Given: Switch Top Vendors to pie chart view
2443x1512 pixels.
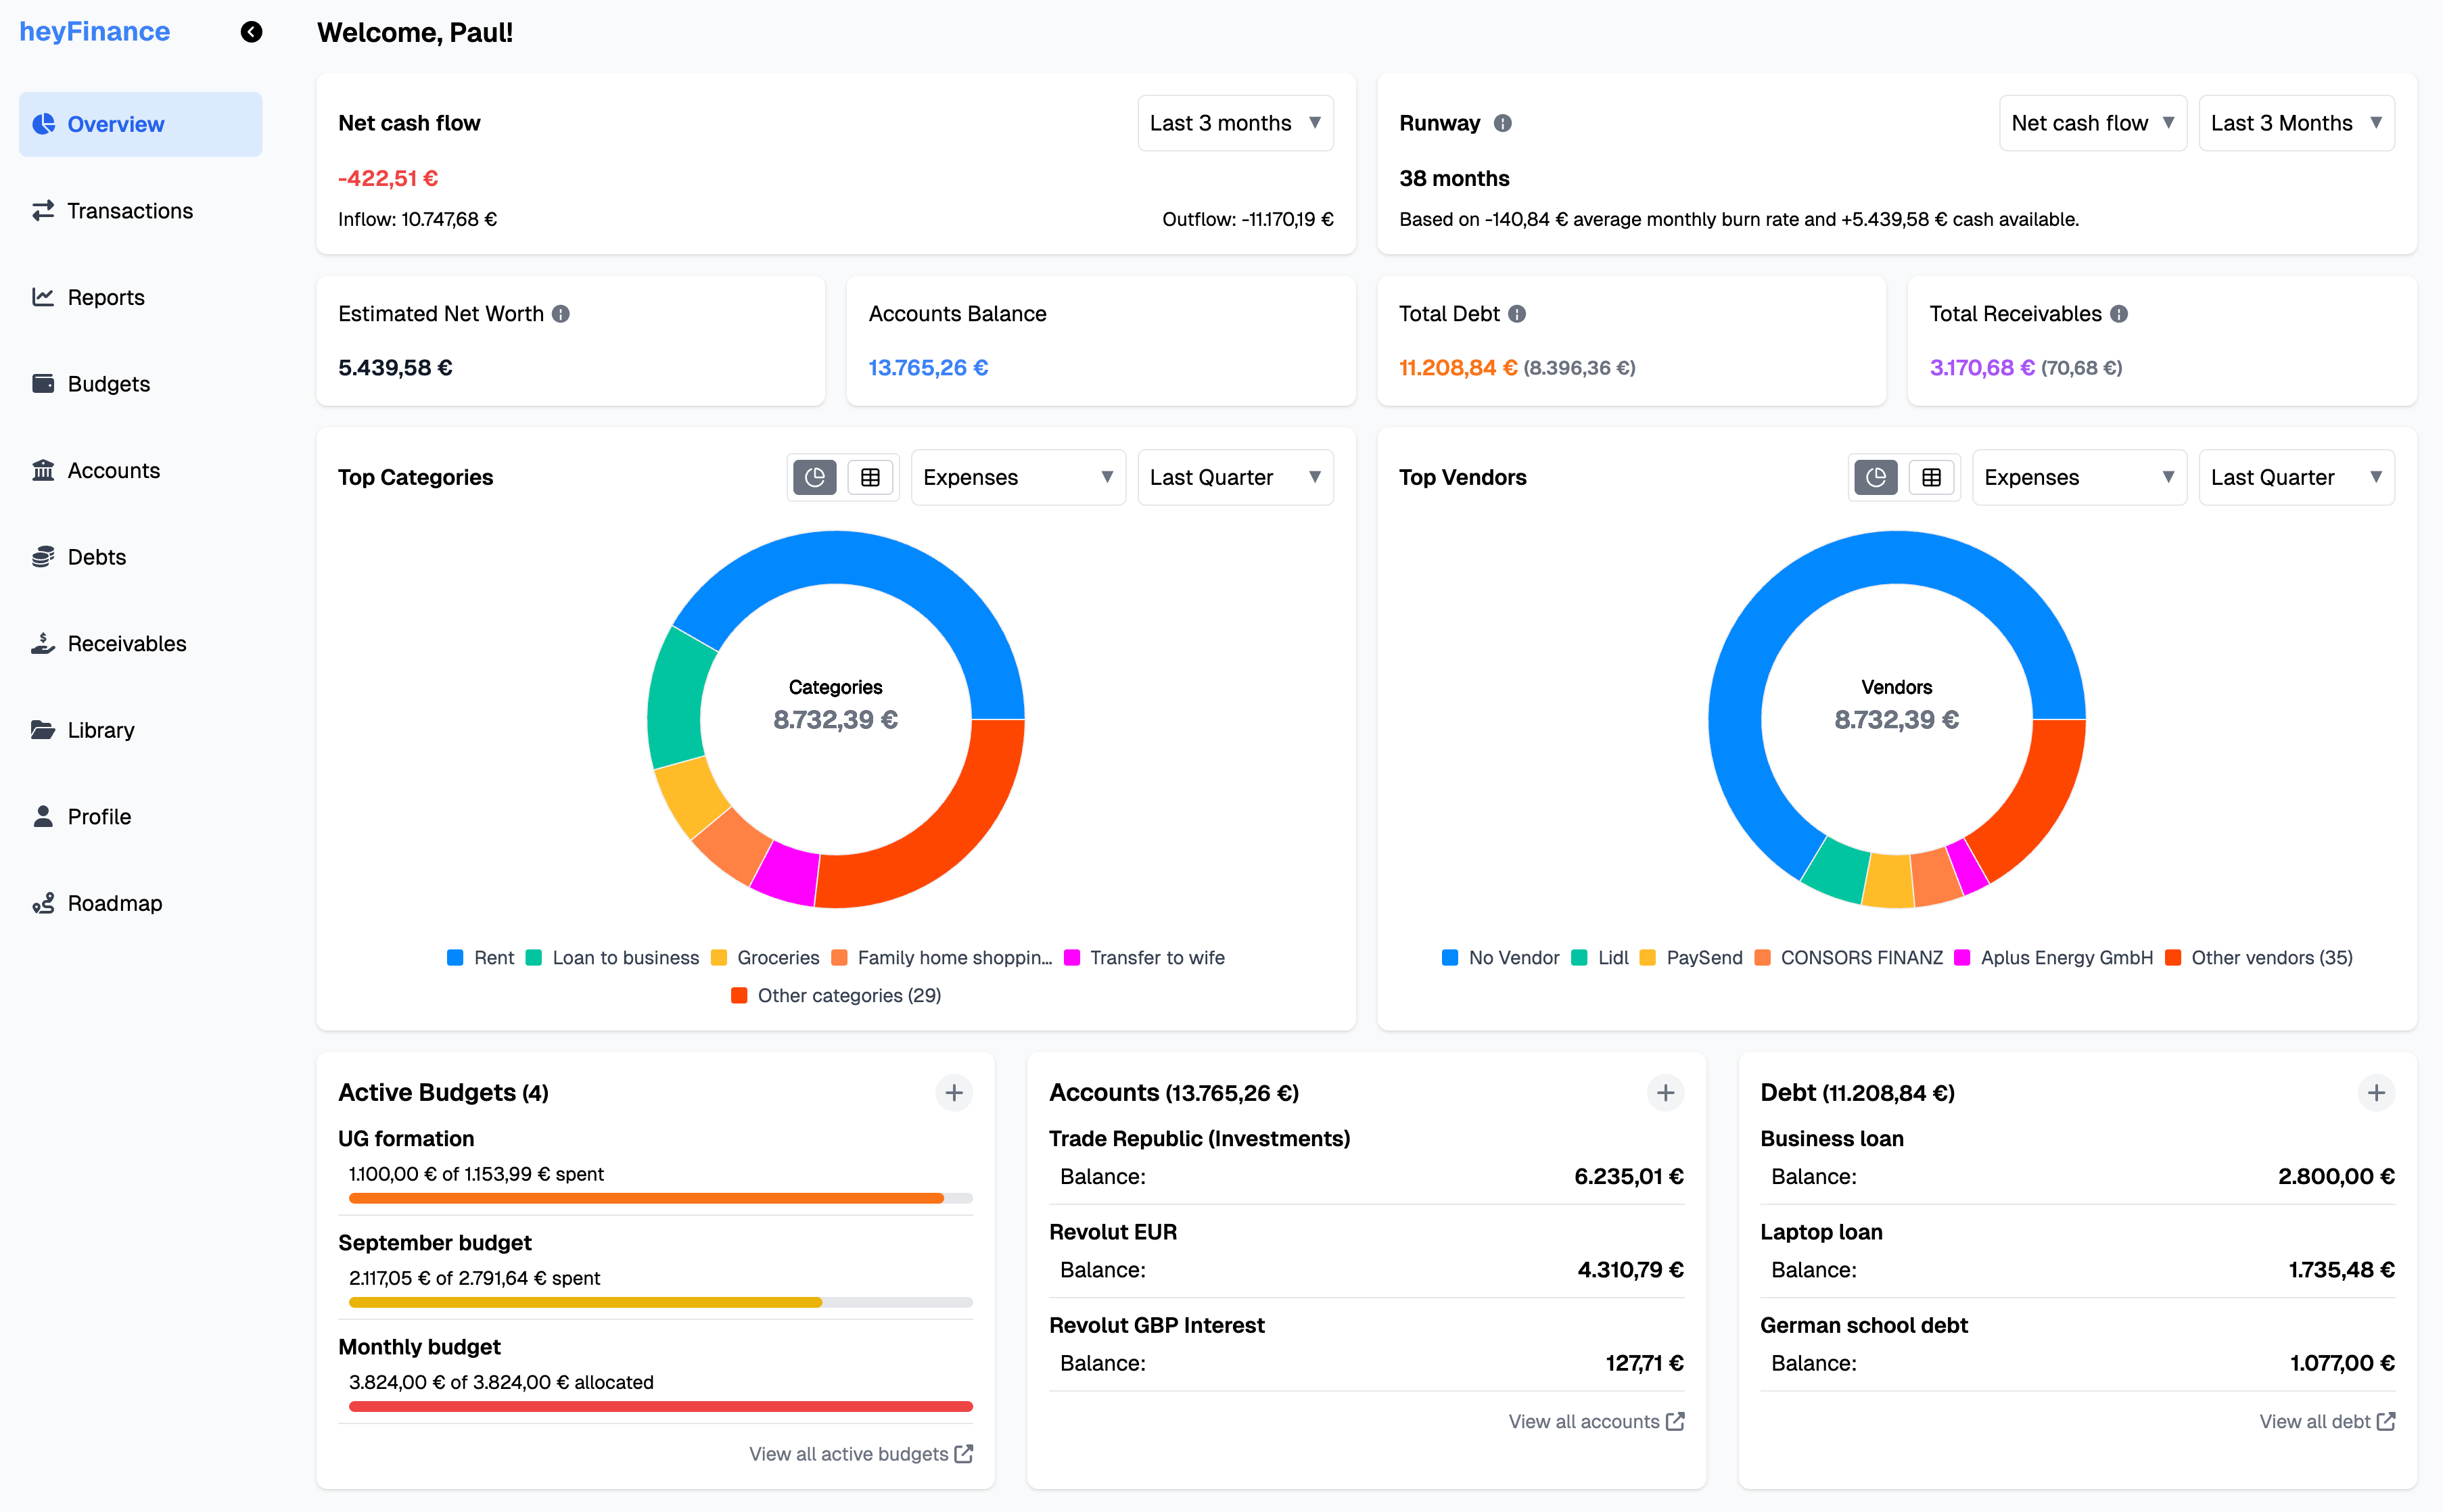Looking at the screenshot, I should (1876, 477).
